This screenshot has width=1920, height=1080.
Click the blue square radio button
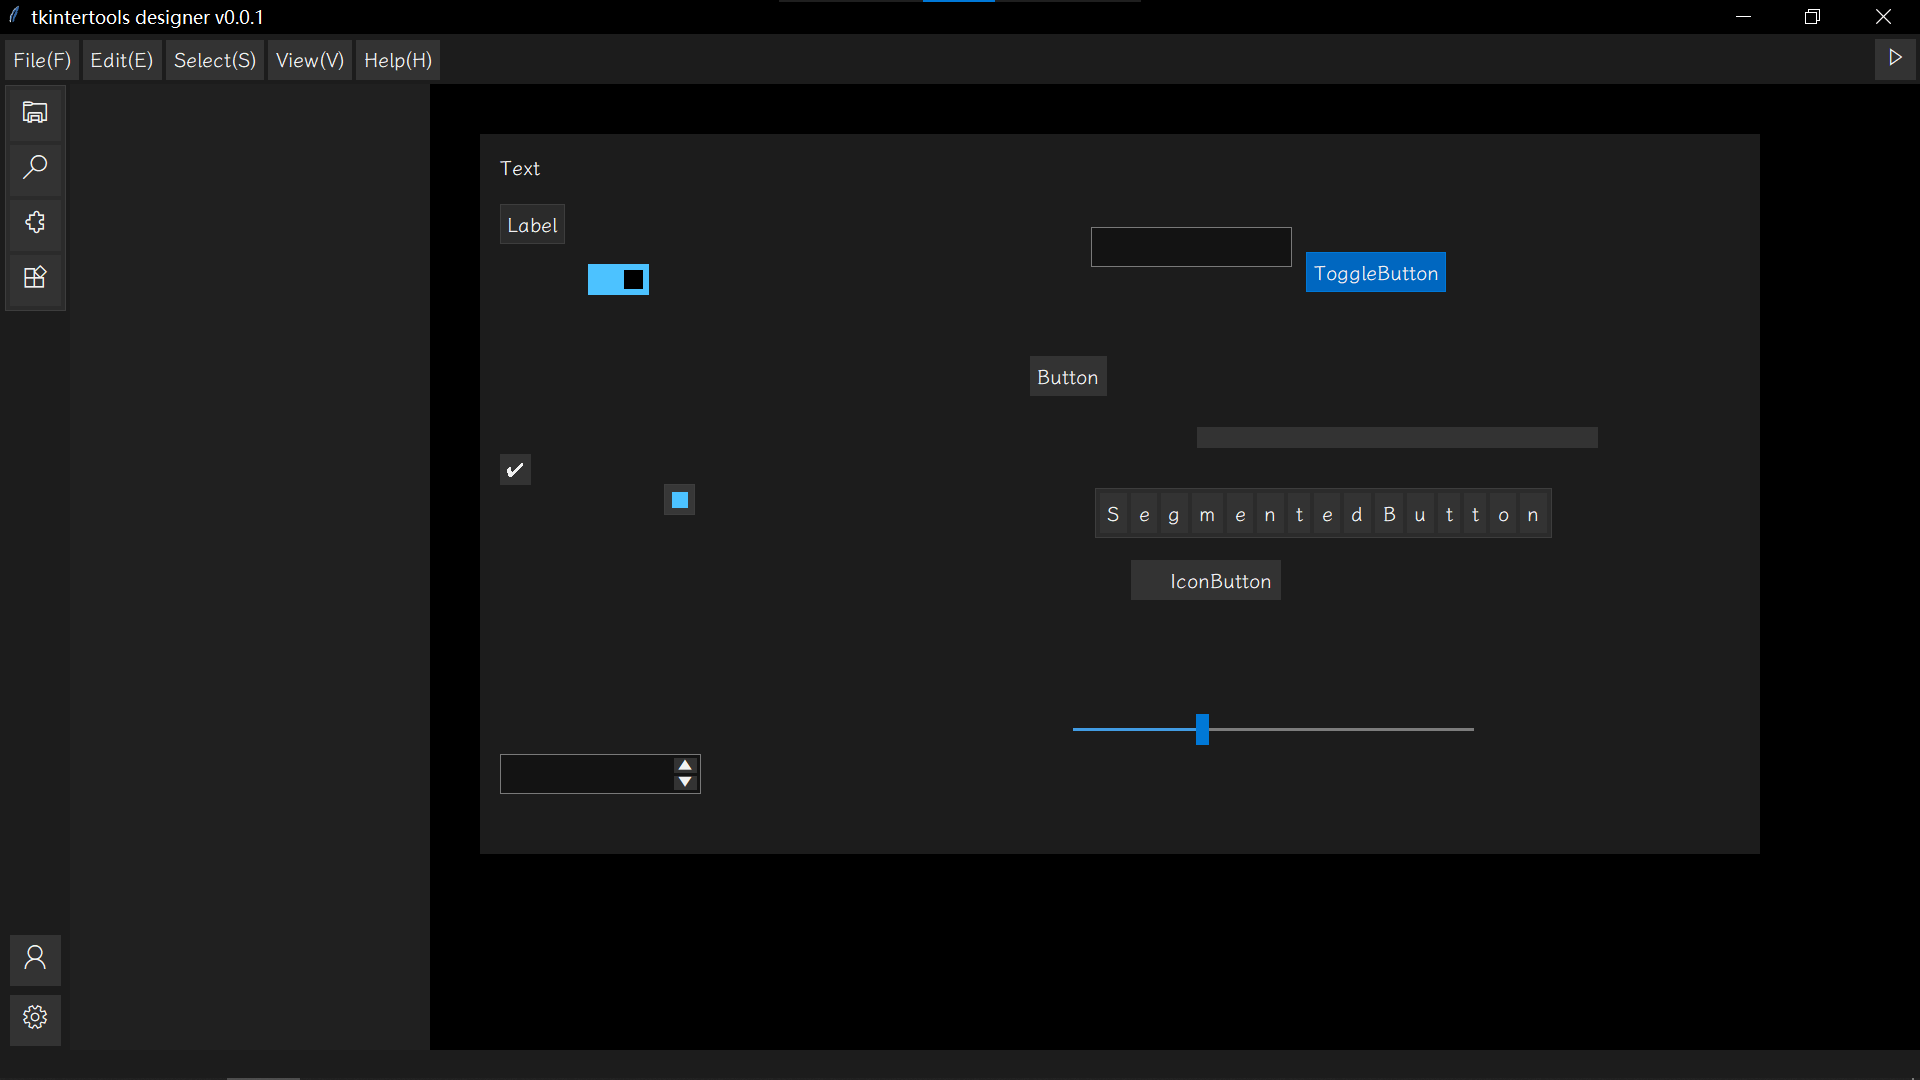coord(680,500)
